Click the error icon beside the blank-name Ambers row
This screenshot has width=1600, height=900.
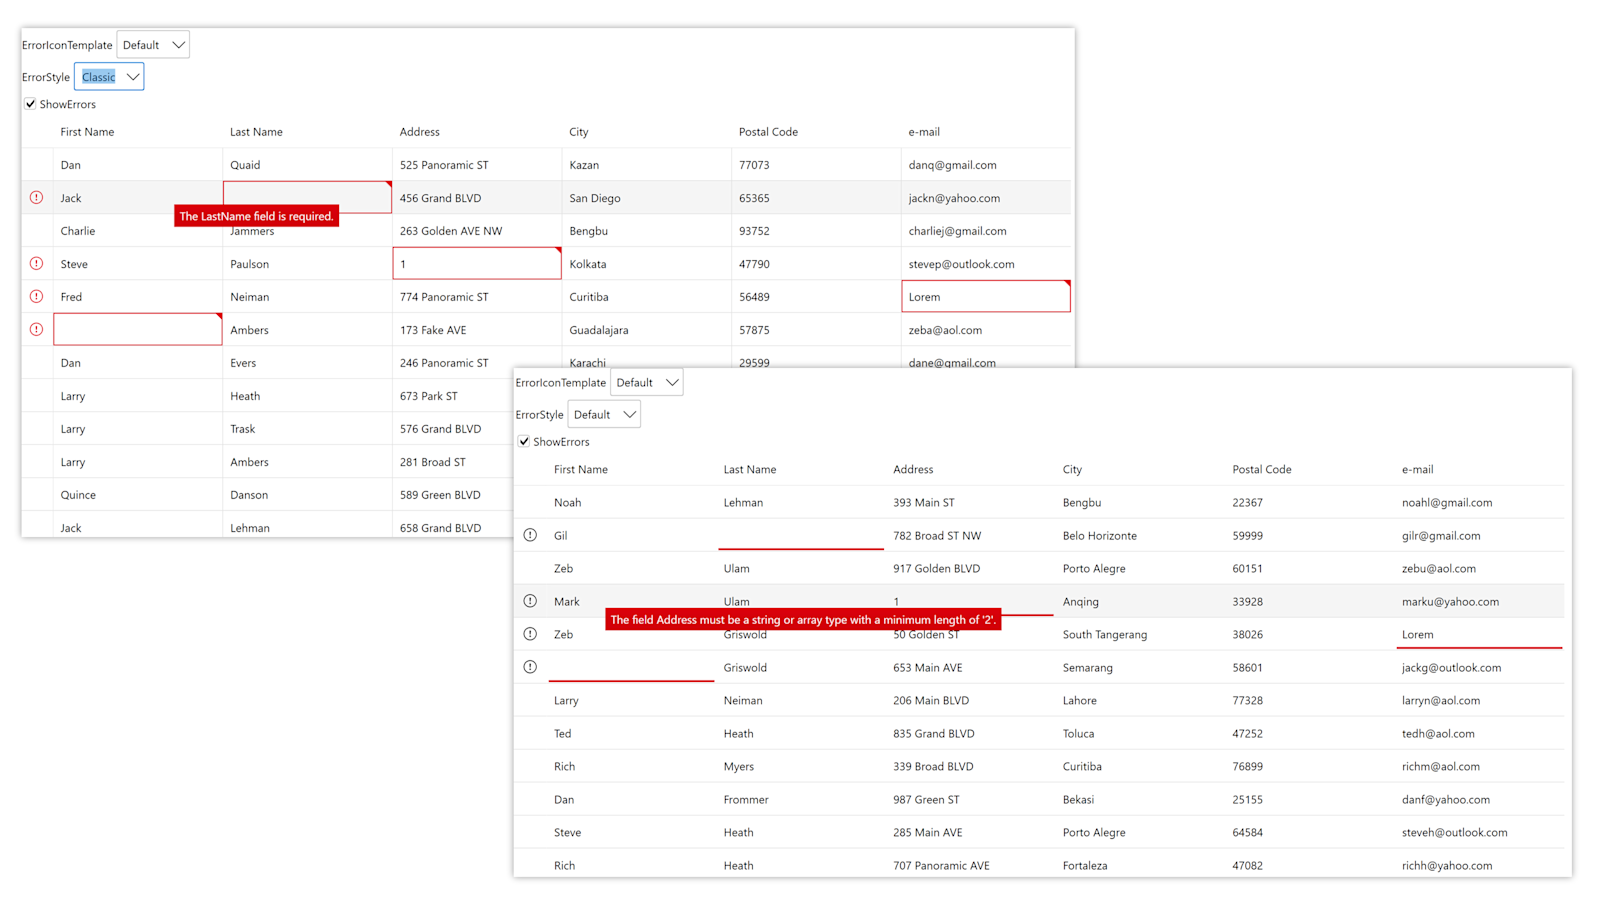(36, 330)
